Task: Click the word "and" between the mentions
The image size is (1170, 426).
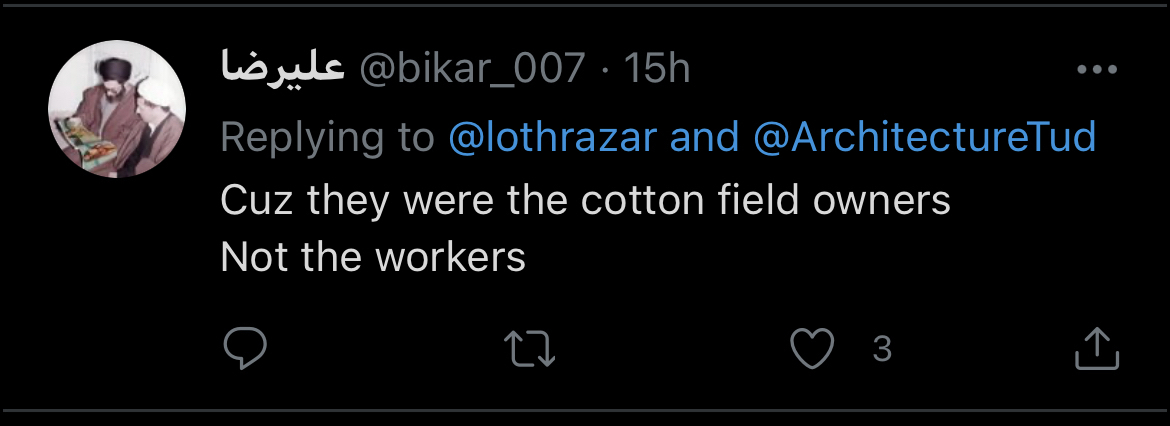Action: tap(703, 137)
